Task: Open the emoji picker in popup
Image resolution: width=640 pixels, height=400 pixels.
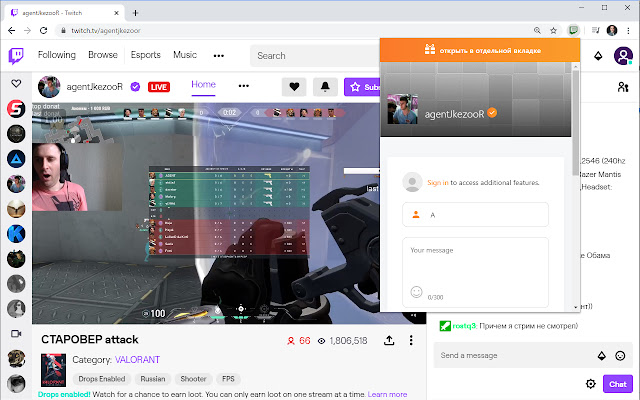Action: point(416,292)
